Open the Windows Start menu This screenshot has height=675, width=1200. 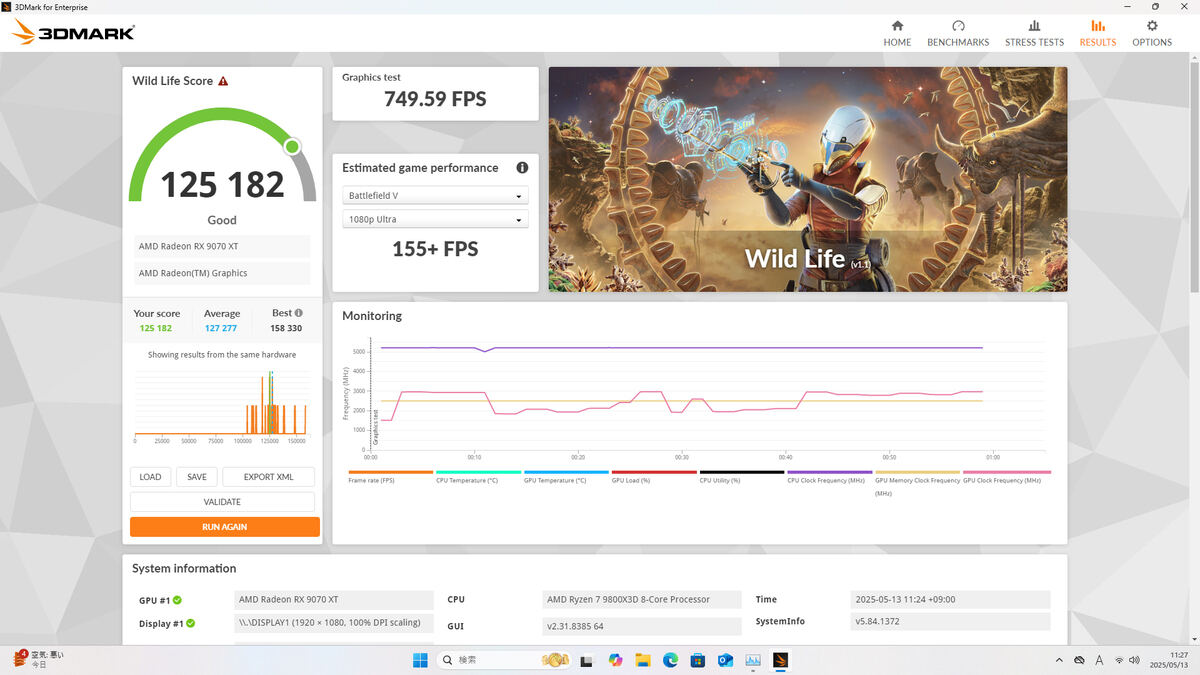[420, 660]
